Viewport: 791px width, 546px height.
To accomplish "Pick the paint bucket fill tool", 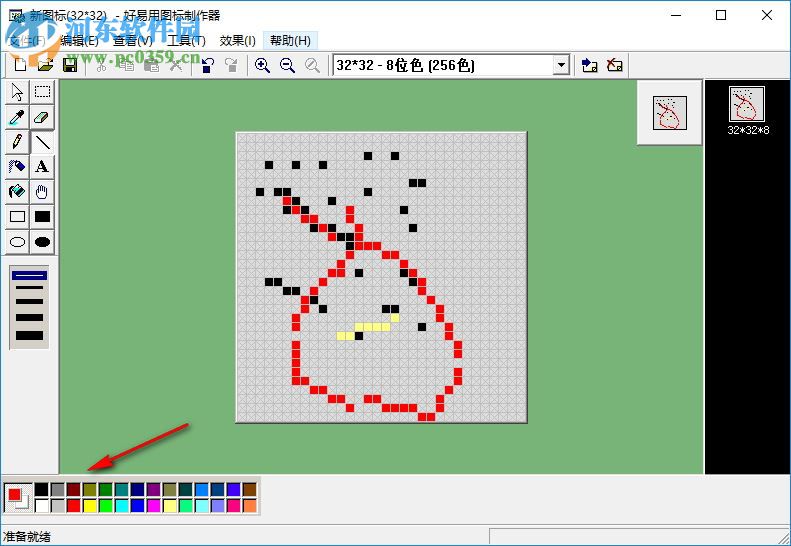I will 17,192.
